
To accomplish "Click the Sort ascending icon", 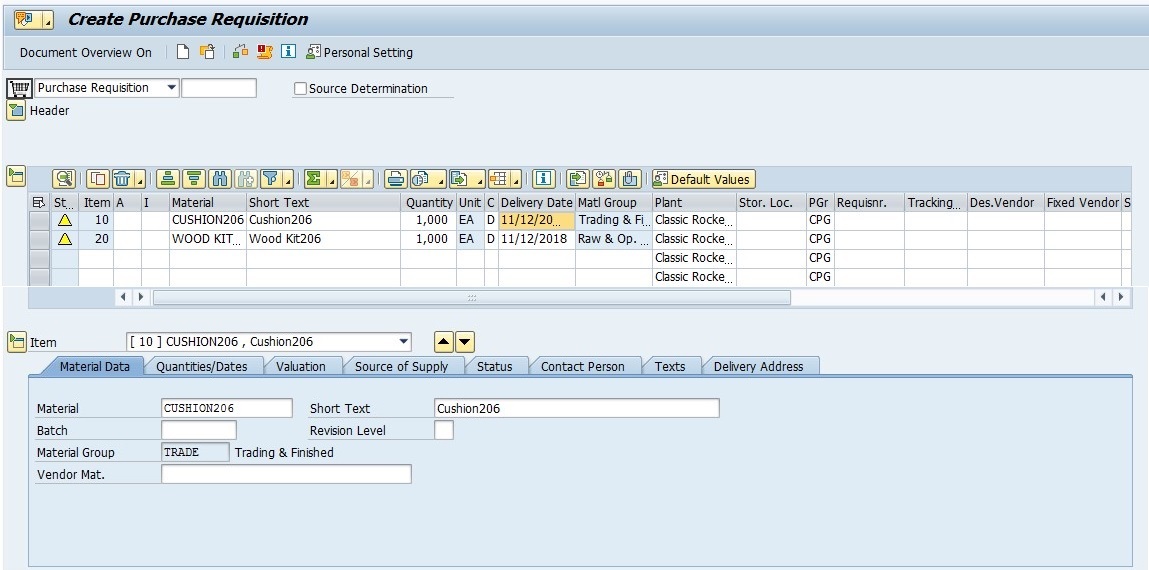I will click(x=168, y=179).
